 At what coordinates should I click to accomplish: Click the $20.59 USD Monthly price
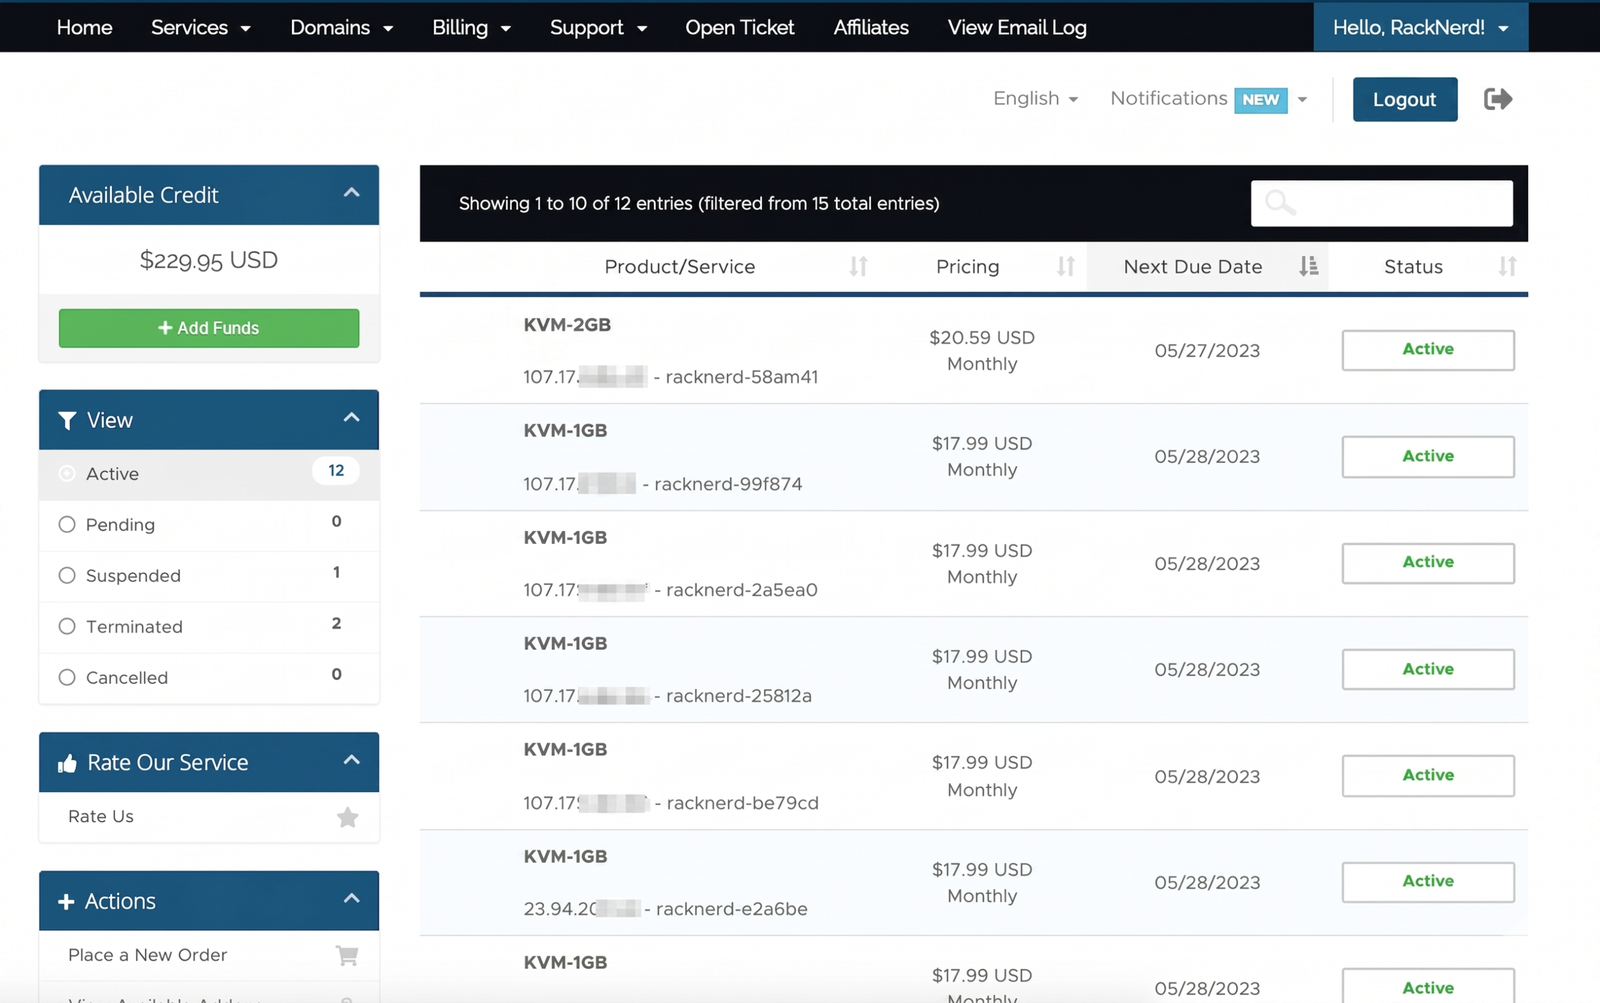tap(982, 350)
